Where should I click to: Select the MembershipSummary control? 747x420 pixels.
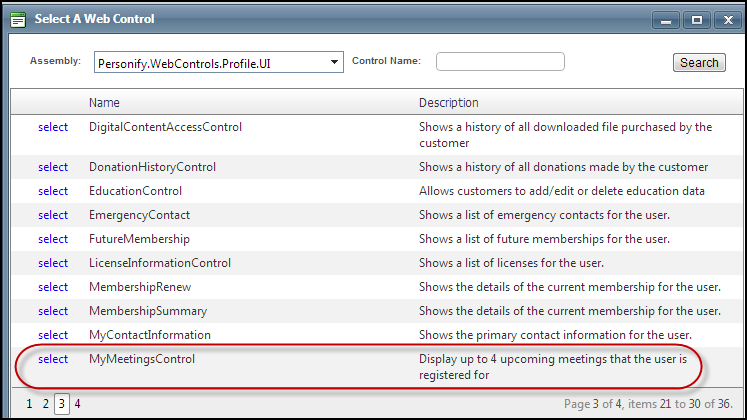click(53, 311)
